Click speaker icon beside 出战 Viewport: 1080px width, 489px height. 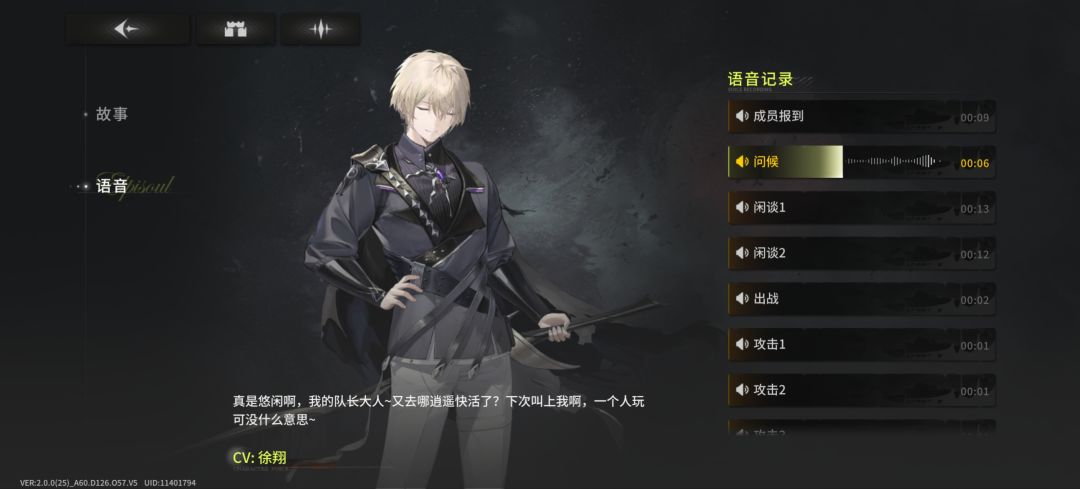point(742,299)
